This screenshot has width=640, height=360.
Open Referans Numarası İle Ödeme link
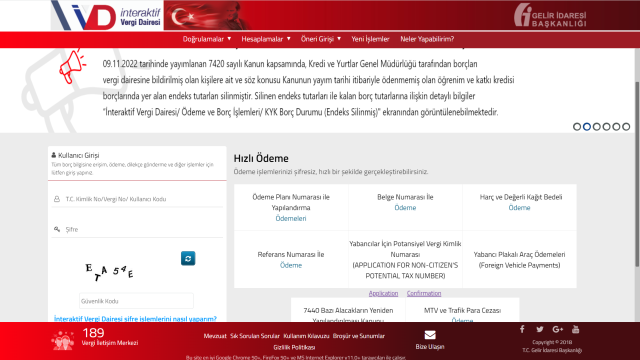point(291,265)
